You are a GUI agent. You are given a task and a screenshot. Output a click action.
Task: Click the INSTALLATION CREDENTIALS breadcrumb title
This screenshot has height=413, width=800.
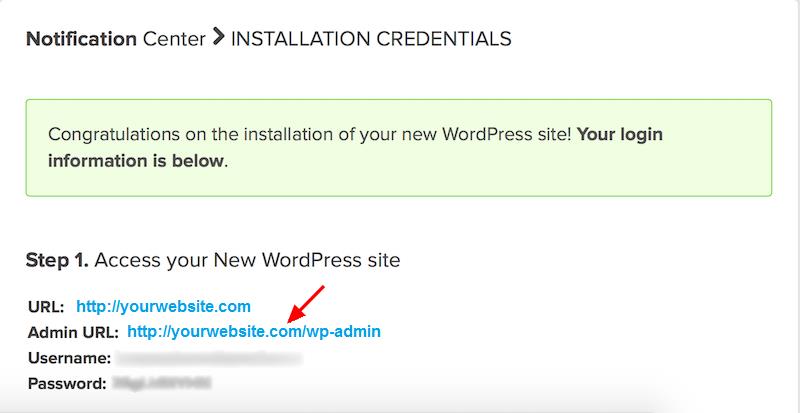tap(371, 39)
